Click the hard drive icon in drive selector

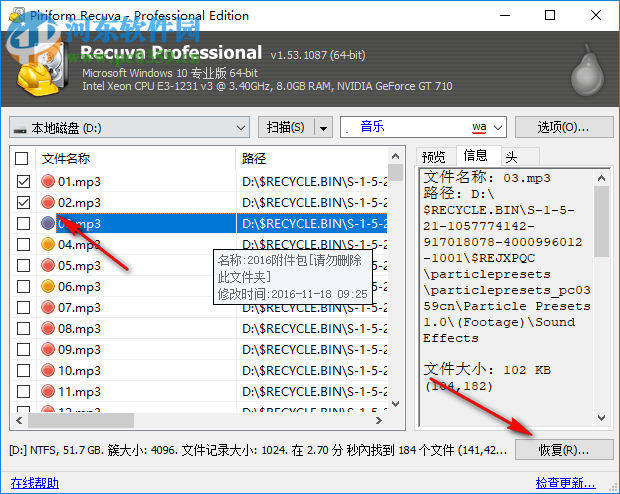pyautogui.click(x=20, y=129)
